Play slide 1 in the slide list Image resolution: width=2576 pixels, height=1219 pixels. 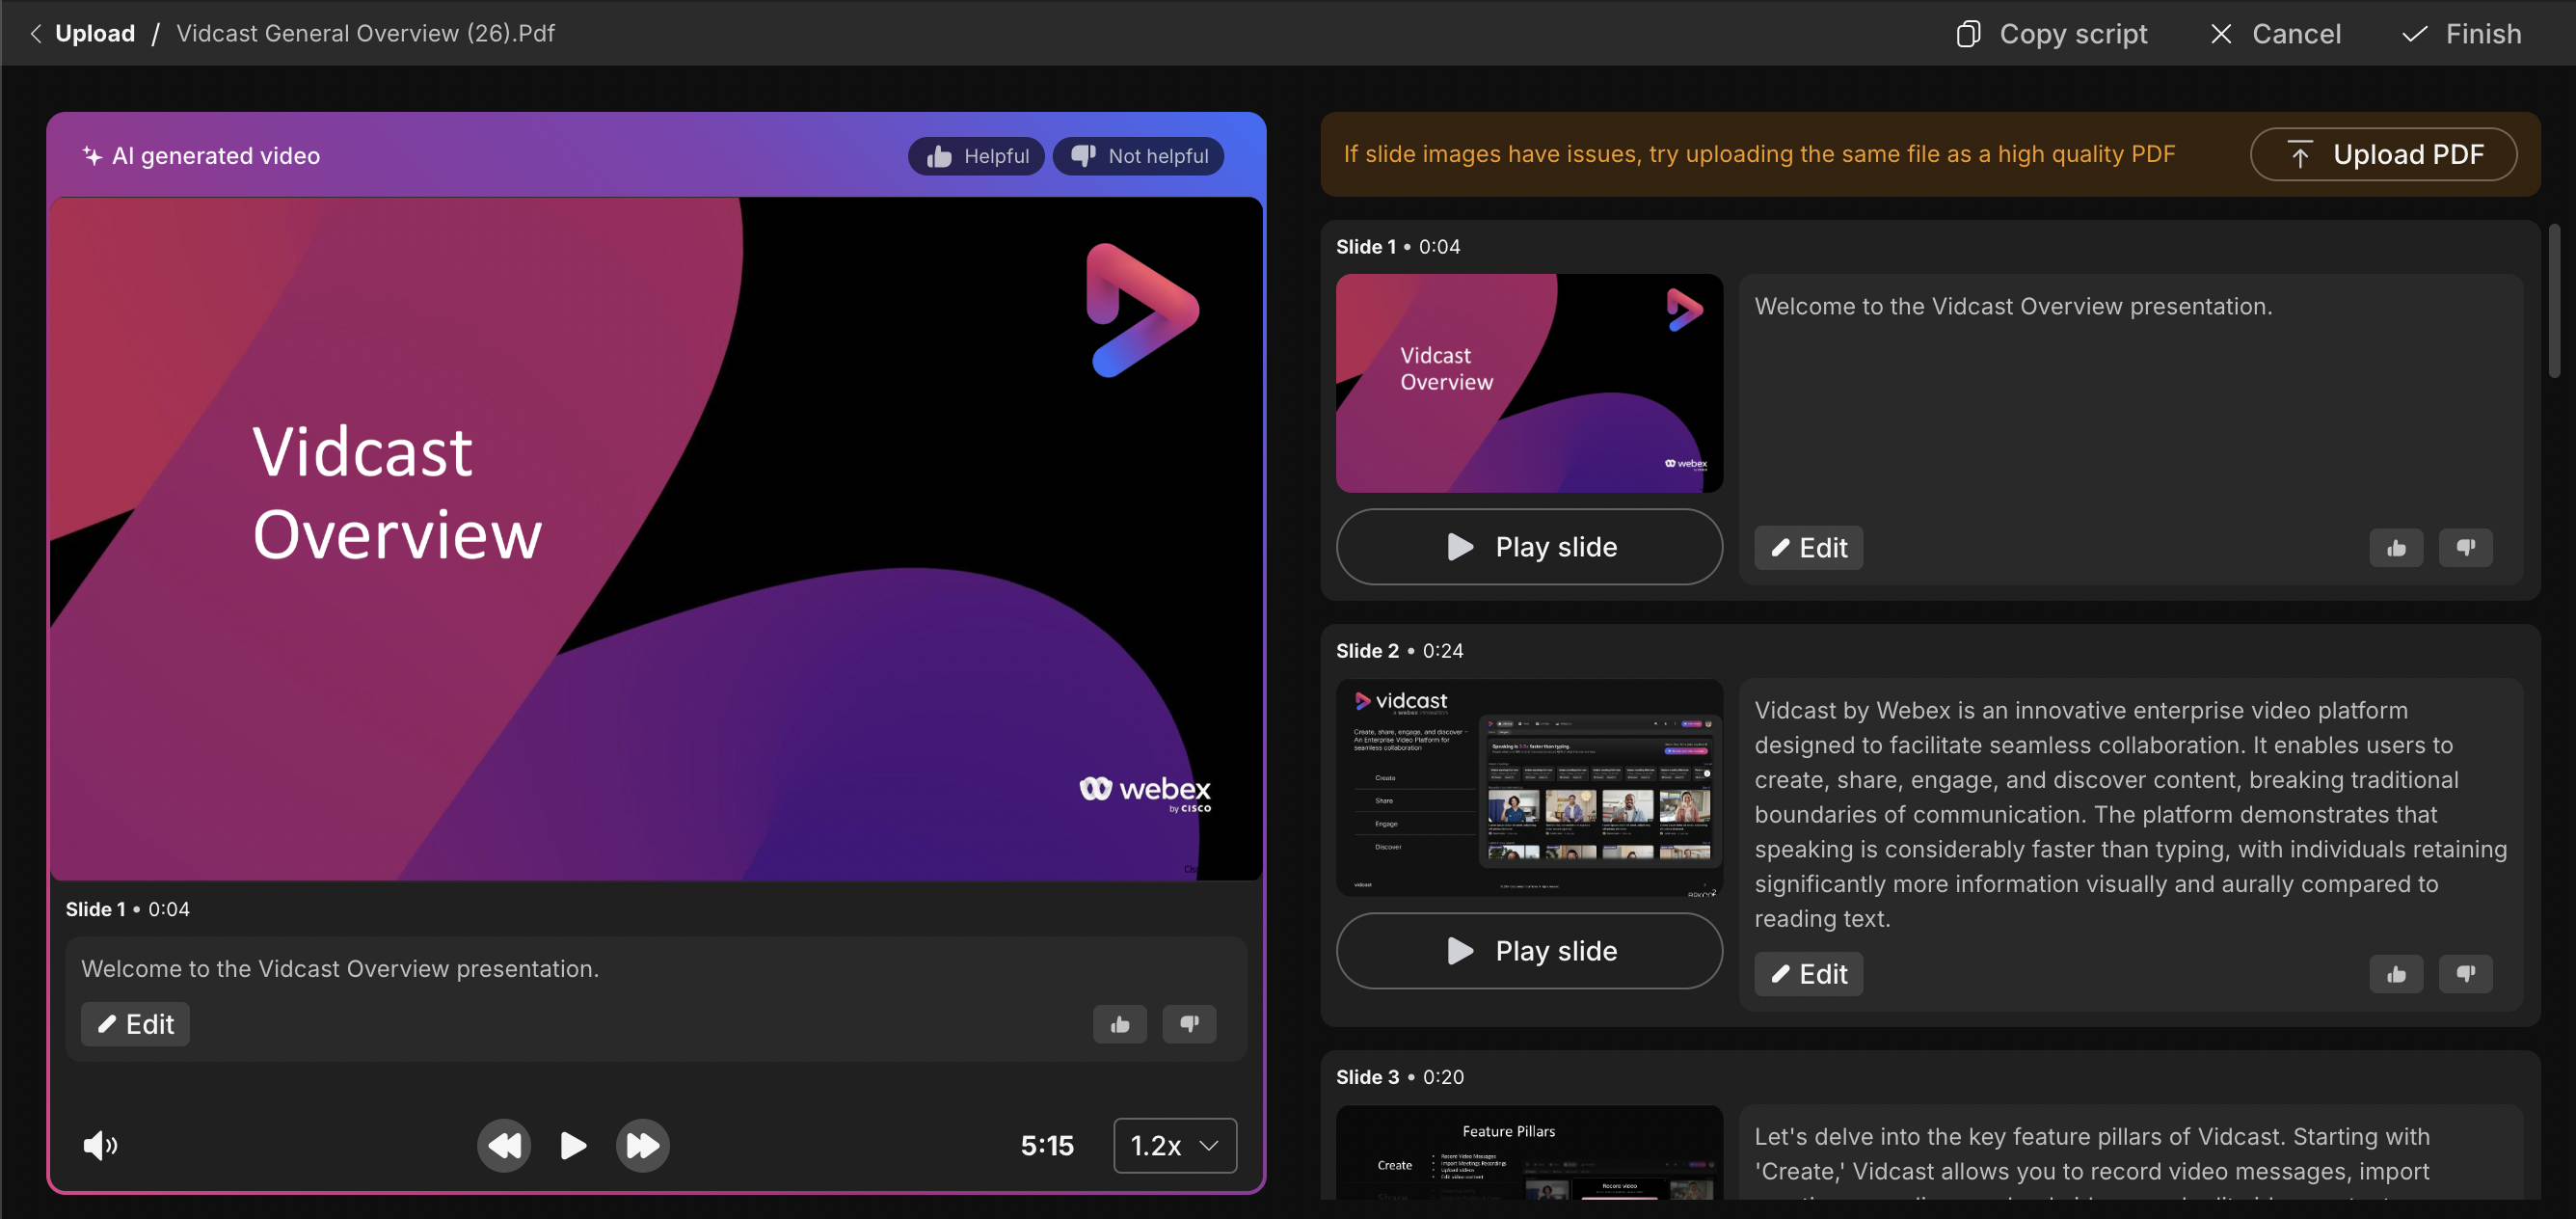(x=1529, y=547)
